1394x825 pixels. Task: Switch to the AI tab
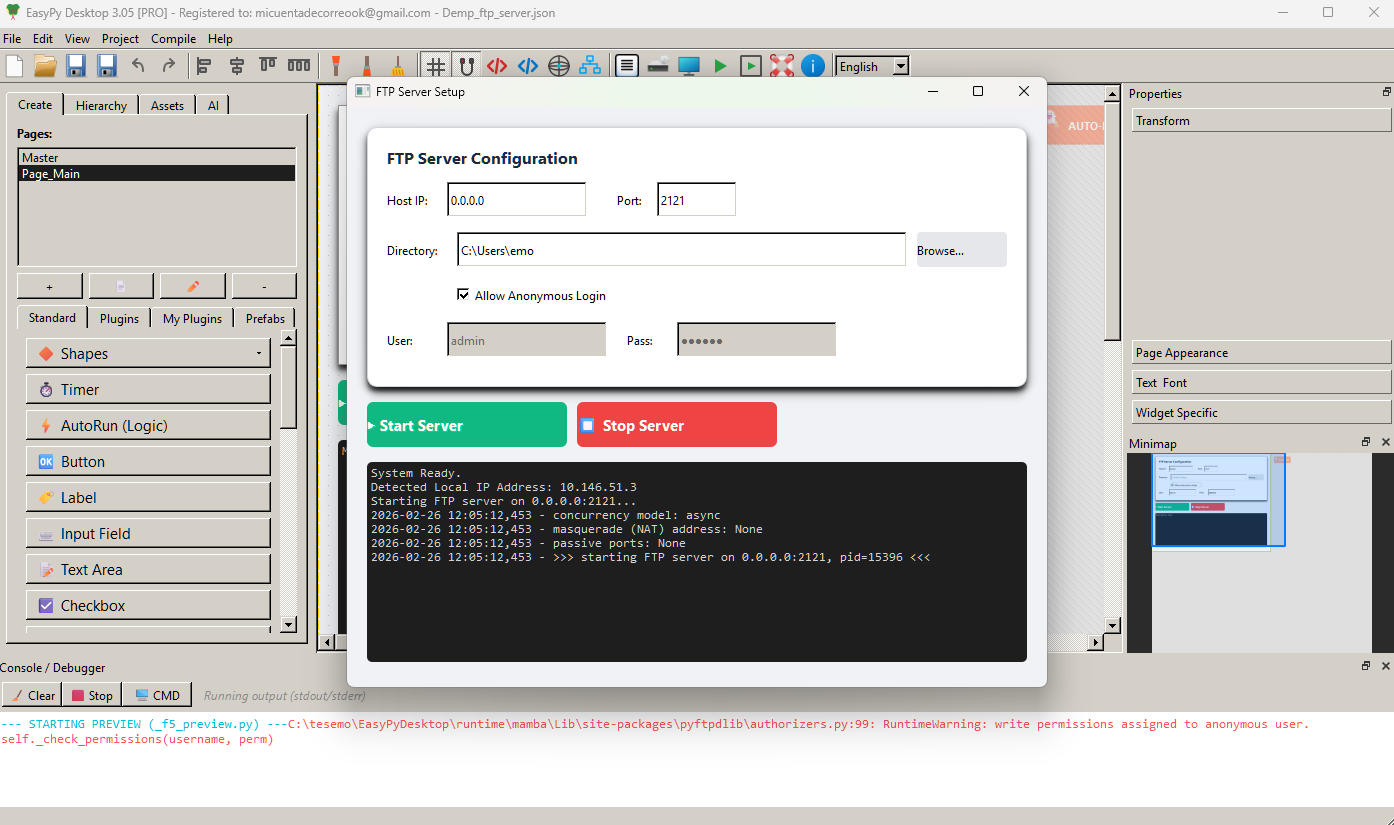coord(213,105)
